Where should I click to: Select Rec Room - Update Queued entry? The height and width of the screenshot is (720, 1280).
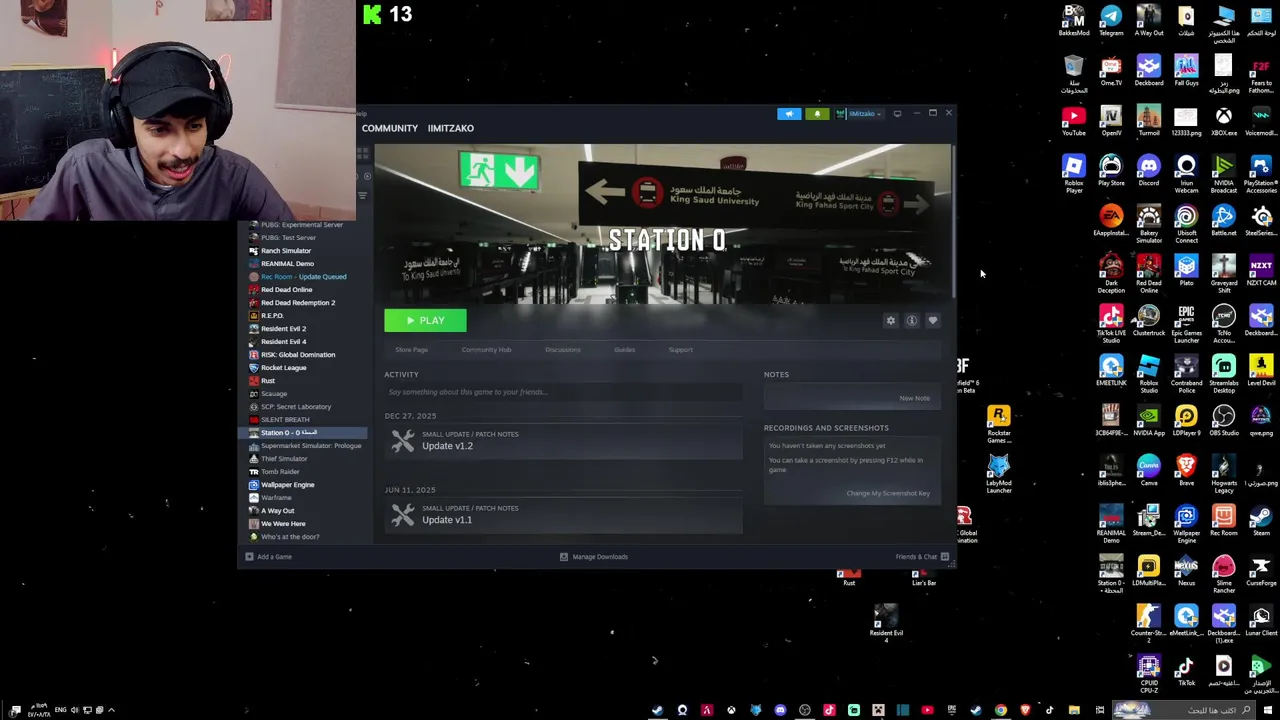coord(303,277)
